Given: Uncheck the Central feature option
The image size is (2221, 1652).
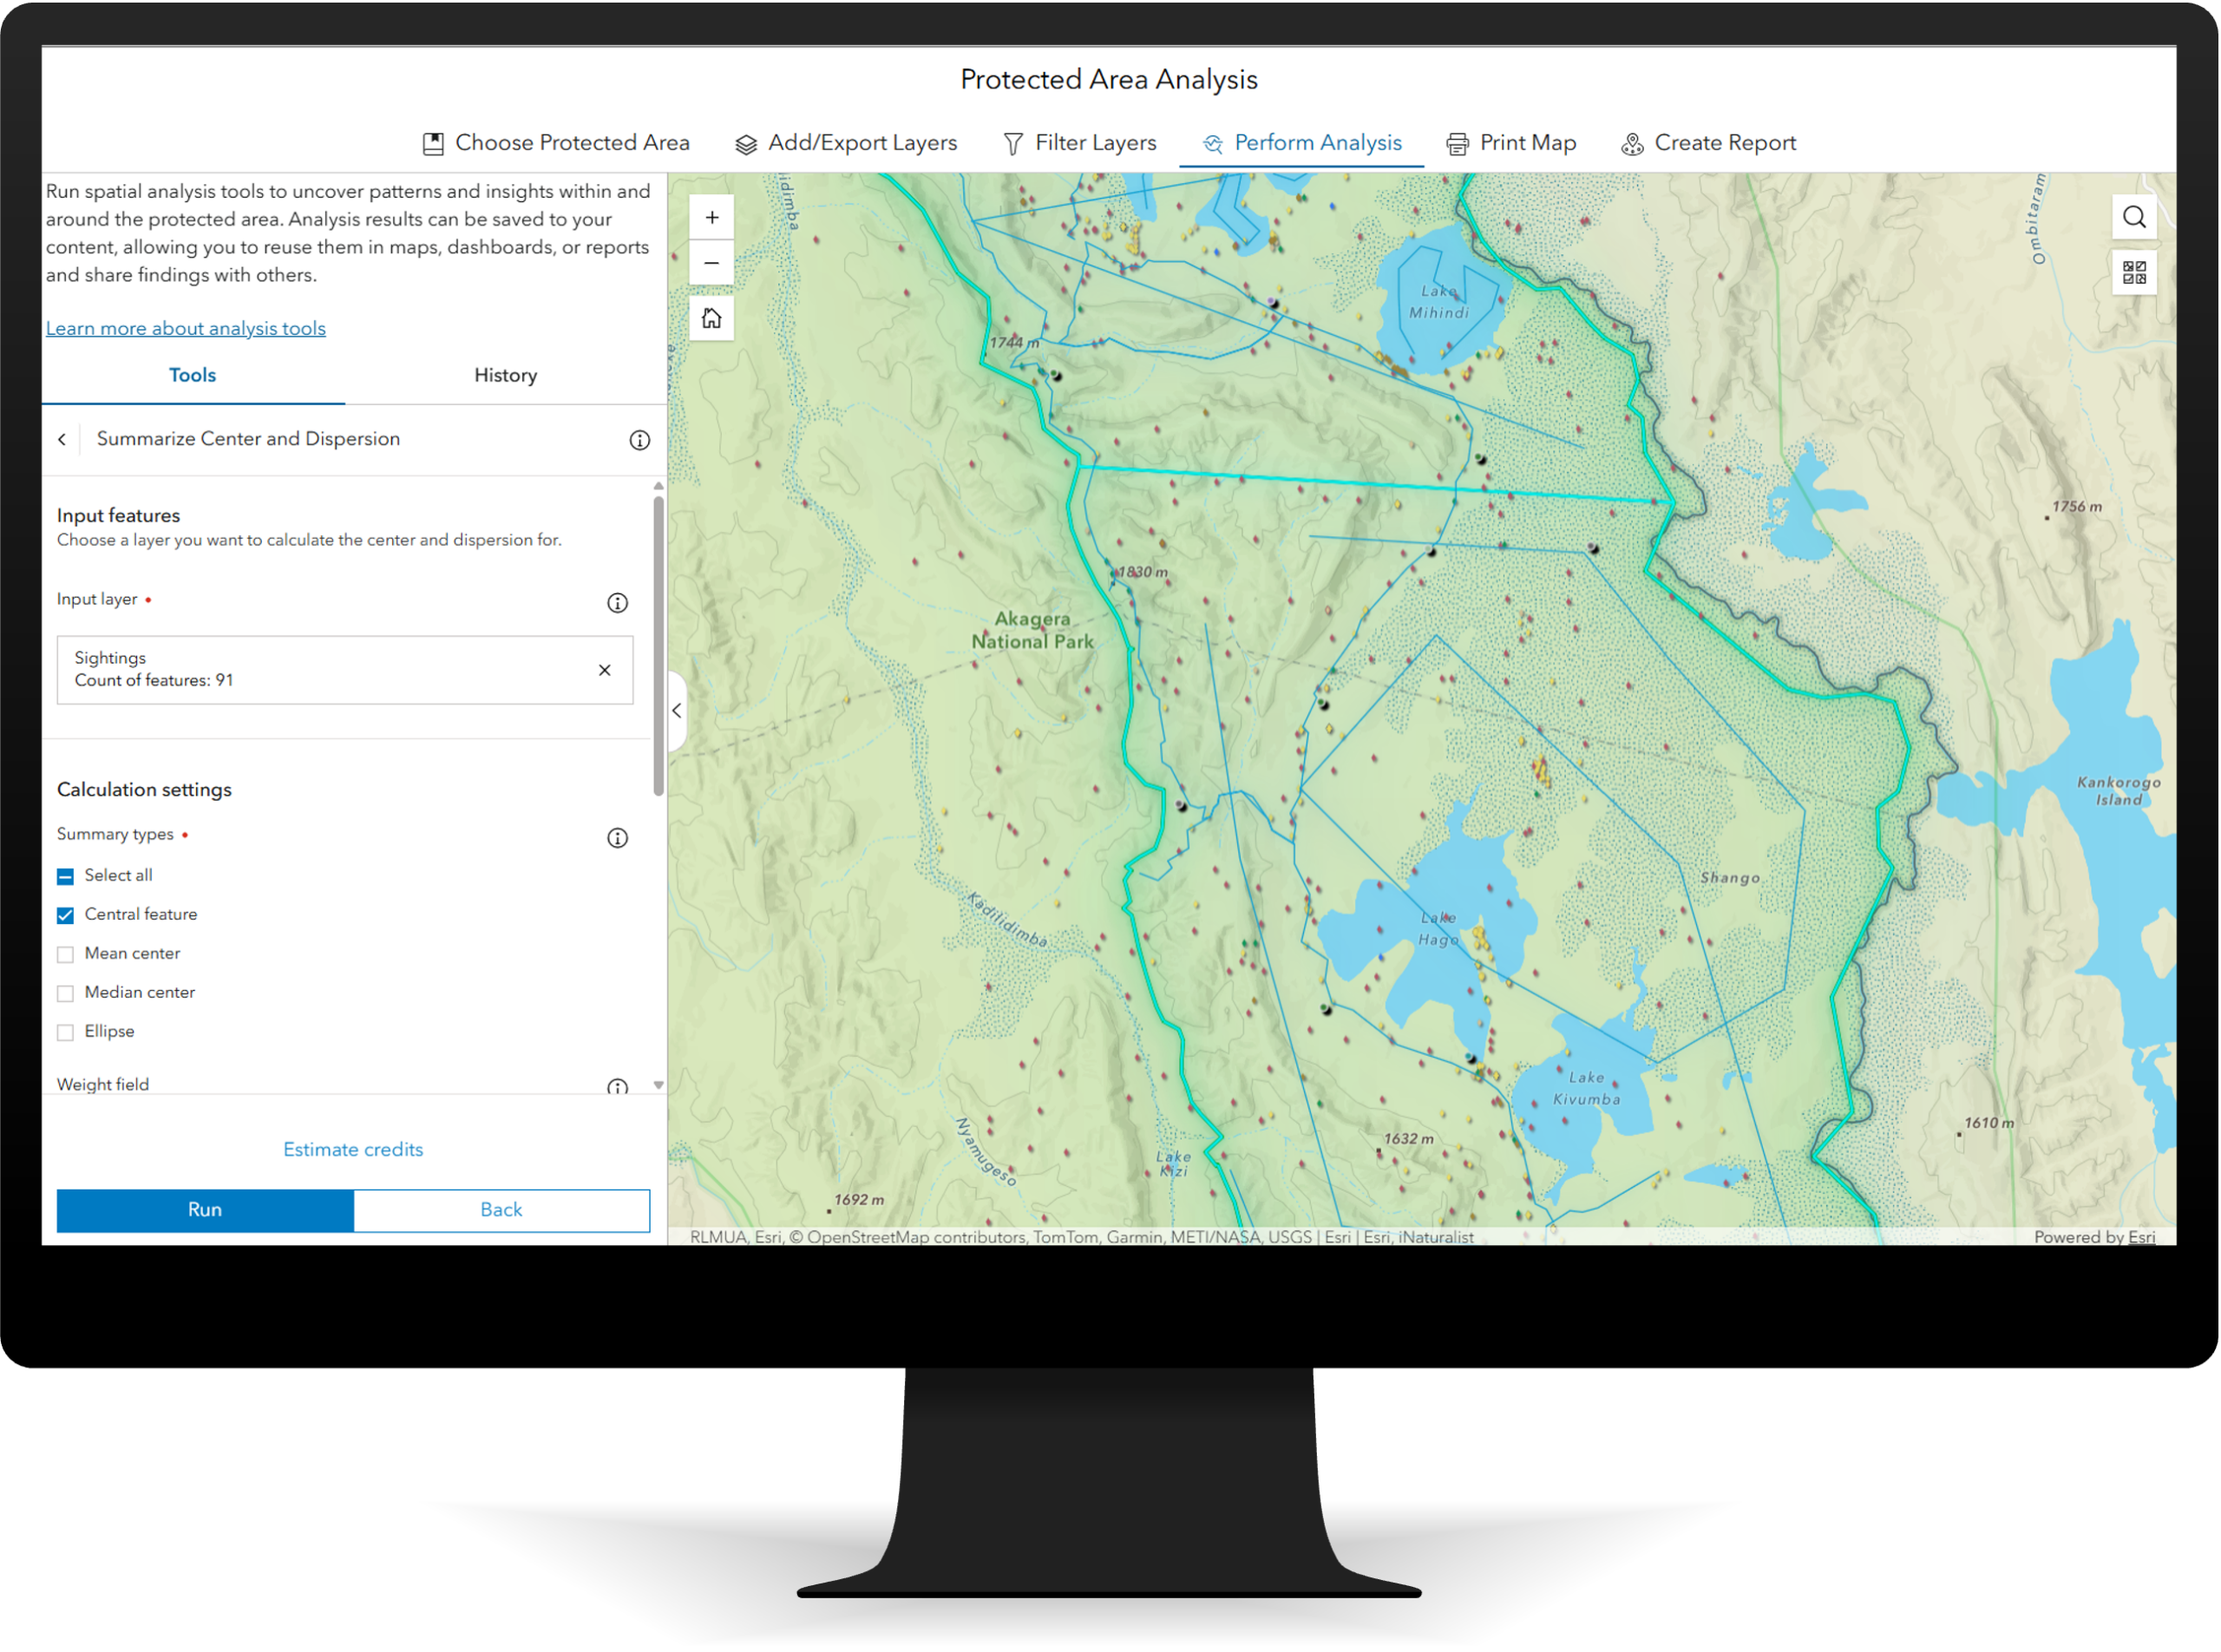Looking at the screenshot, I should pos(65,915).
